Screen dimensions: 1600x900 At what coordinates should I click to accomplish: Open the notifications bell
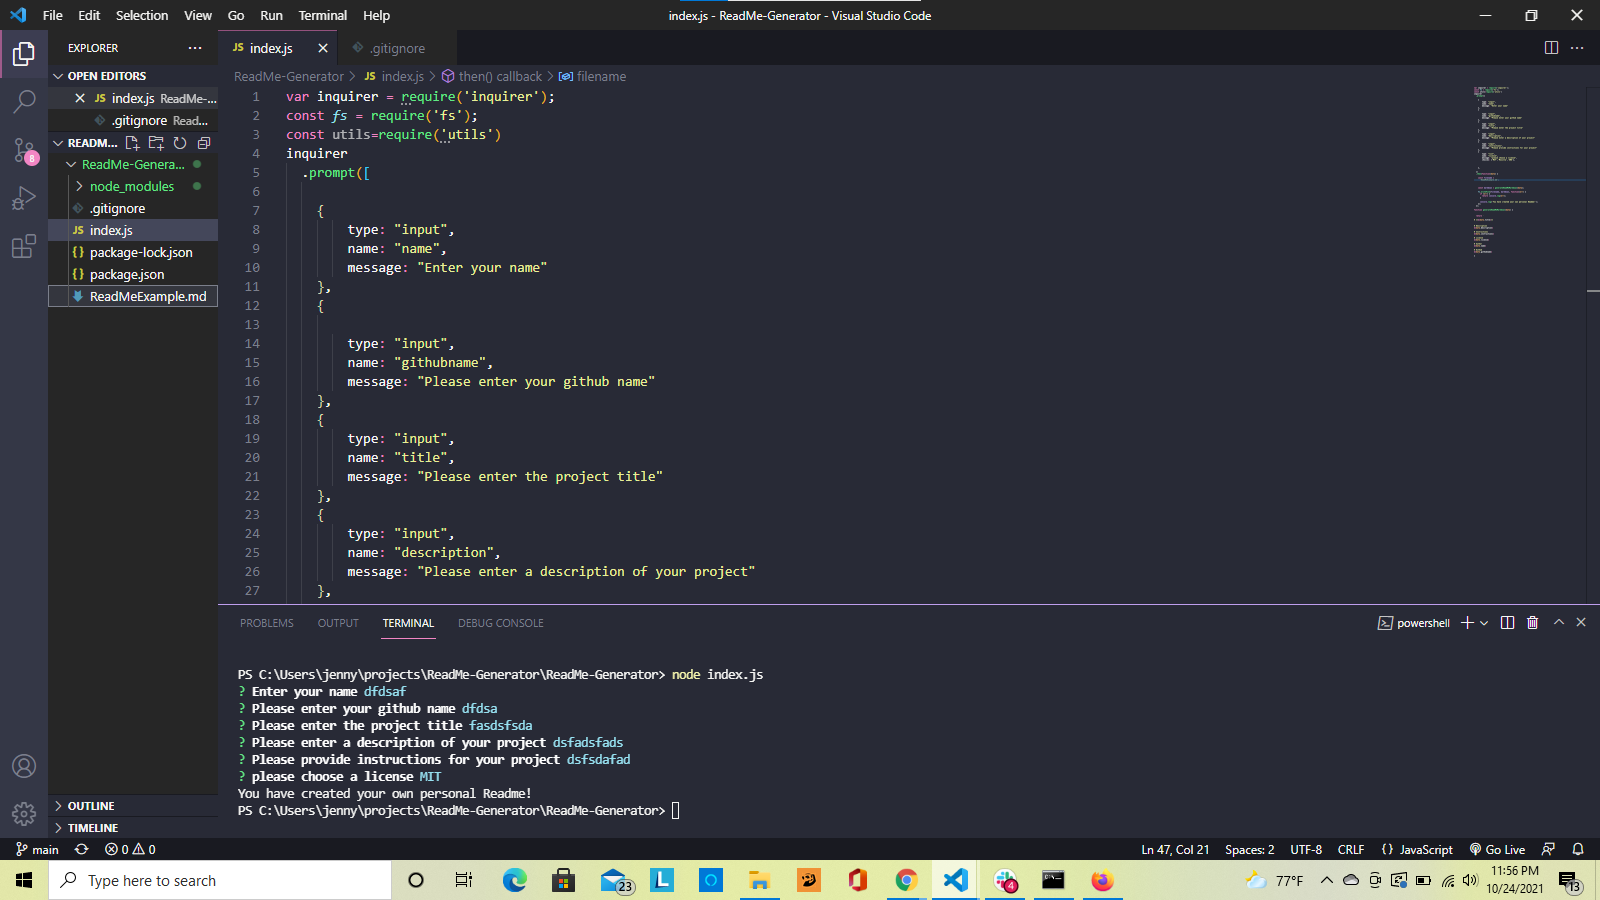click(1578, 849)
